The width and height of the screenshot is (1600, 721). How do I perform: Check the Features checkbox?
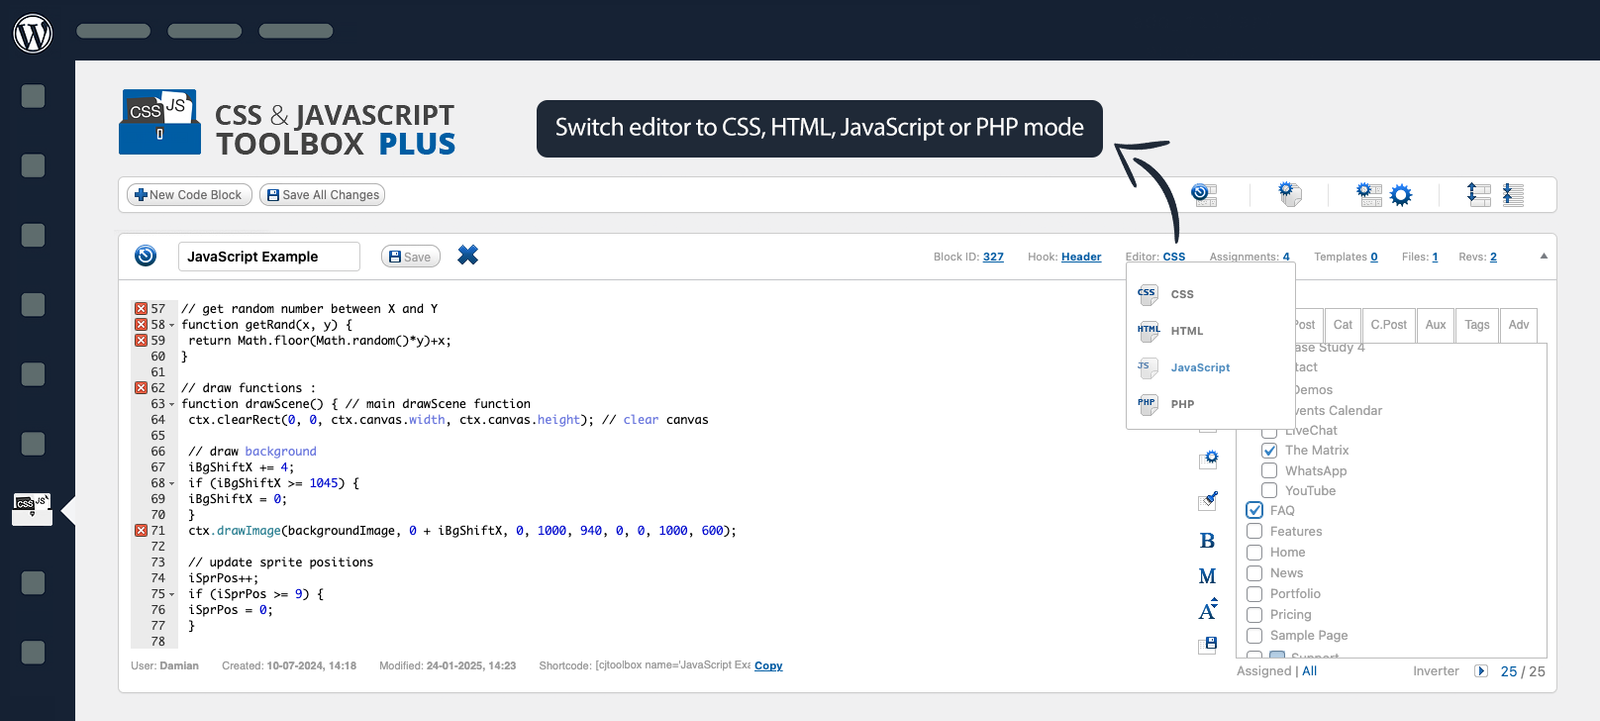click(1255, 531)
